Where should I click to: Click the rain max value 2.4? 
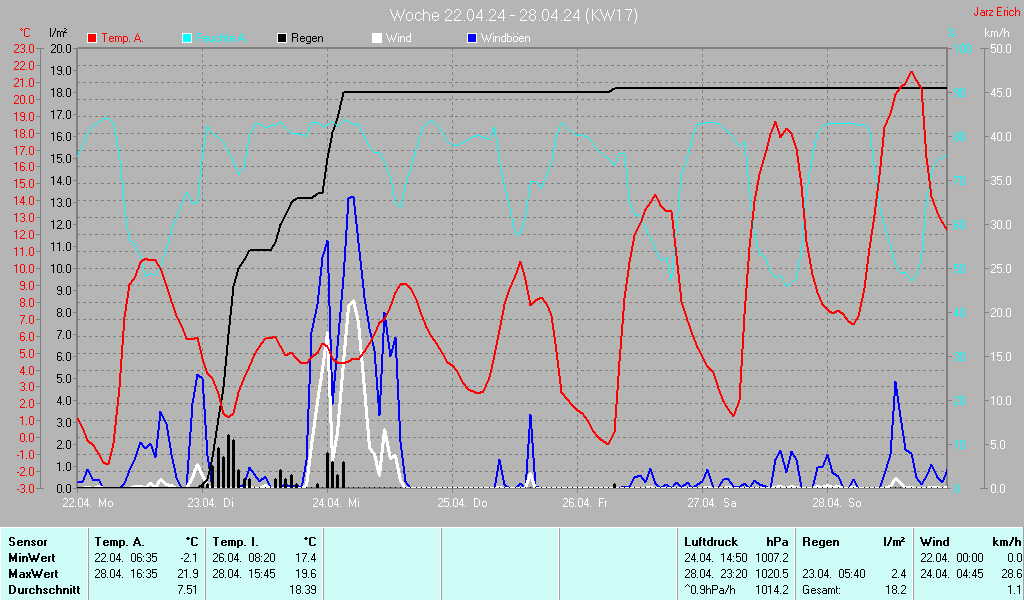coord(899,574)
